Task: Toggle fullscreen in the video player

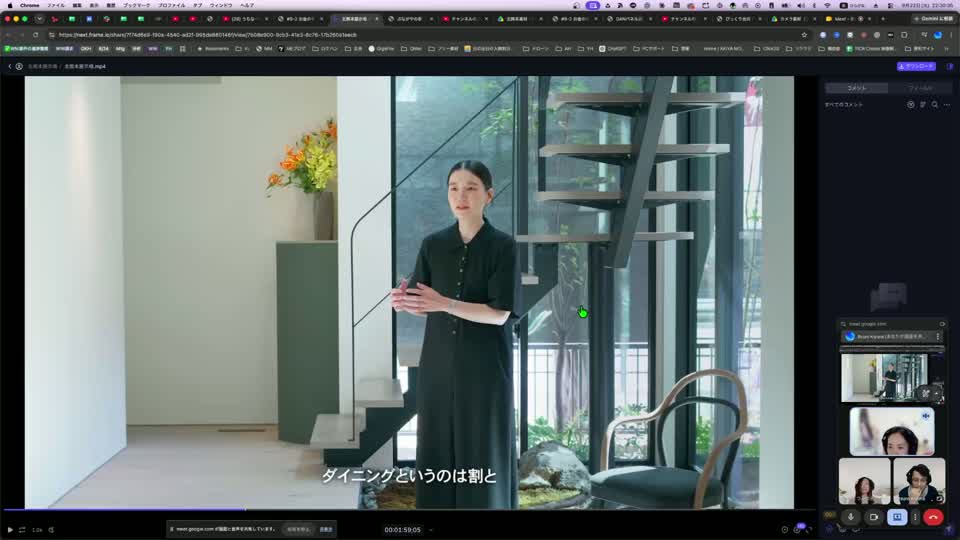Action: pos(809,530)
